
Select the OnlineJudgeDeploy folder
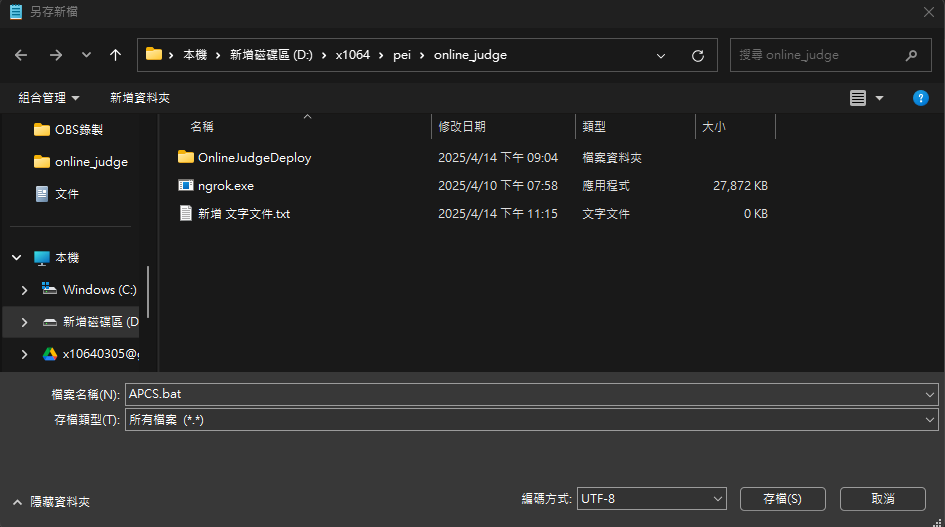click(254, 157)
